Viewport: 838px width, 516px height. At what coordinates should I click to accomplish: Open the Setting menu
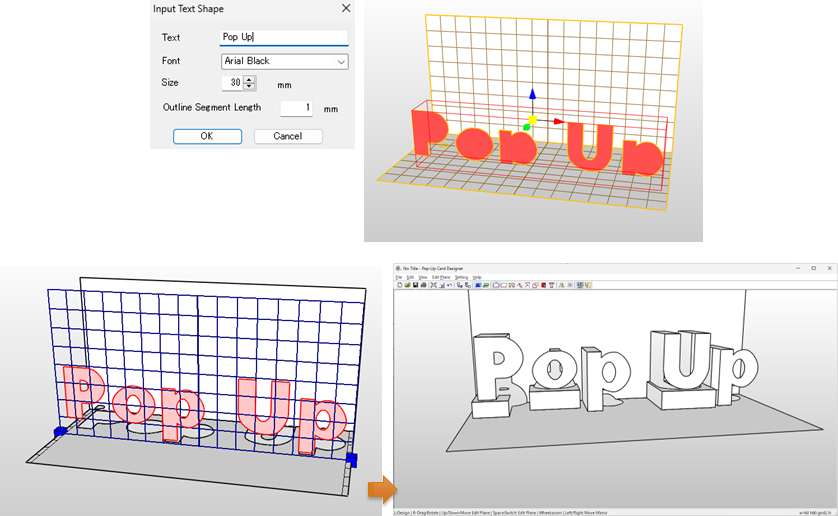click(x=462, y=277)
